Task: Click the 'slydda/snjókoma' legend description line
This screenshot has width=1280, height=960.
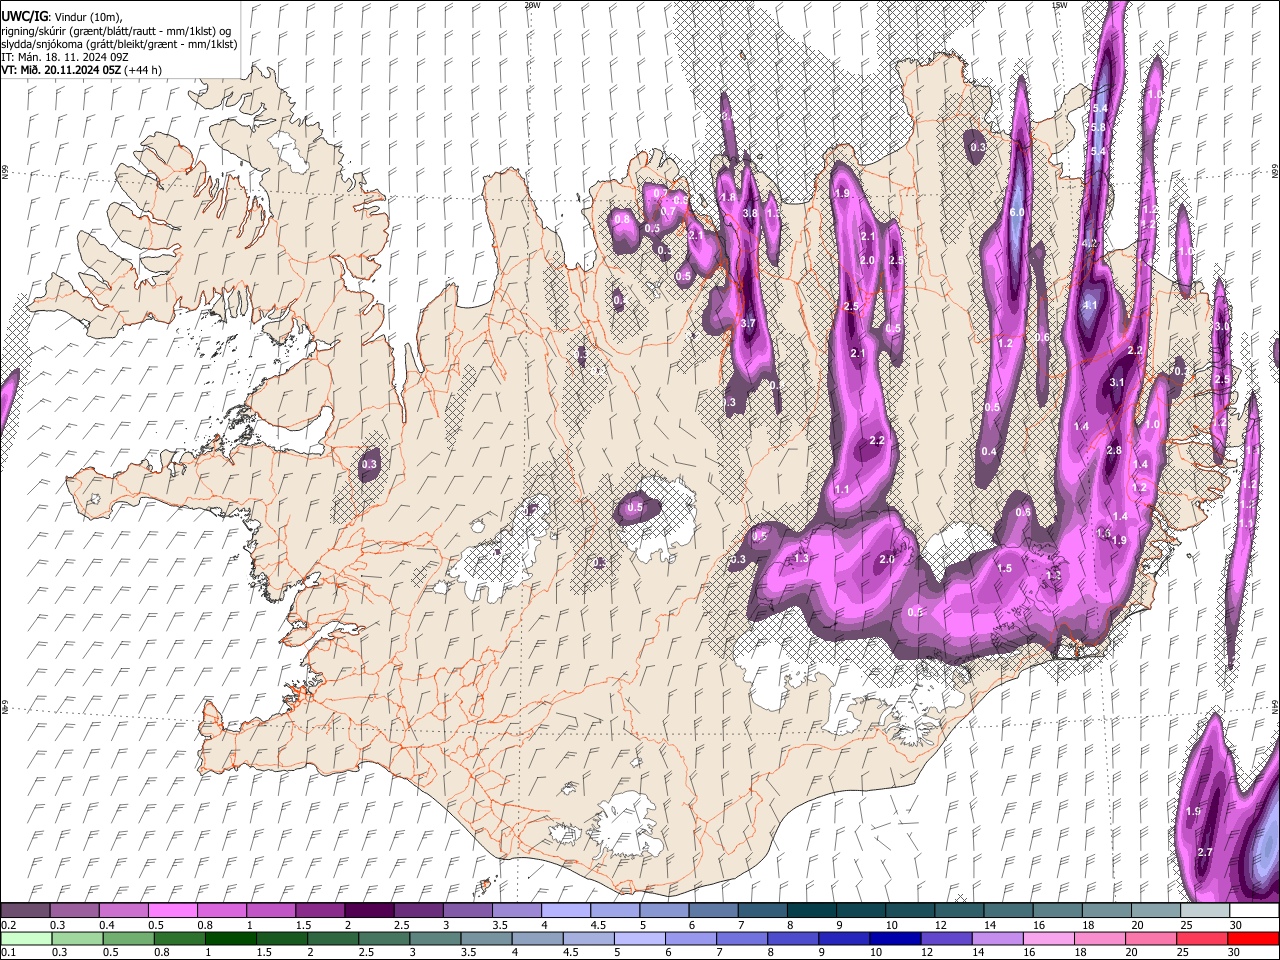Action: pos(119,44)
